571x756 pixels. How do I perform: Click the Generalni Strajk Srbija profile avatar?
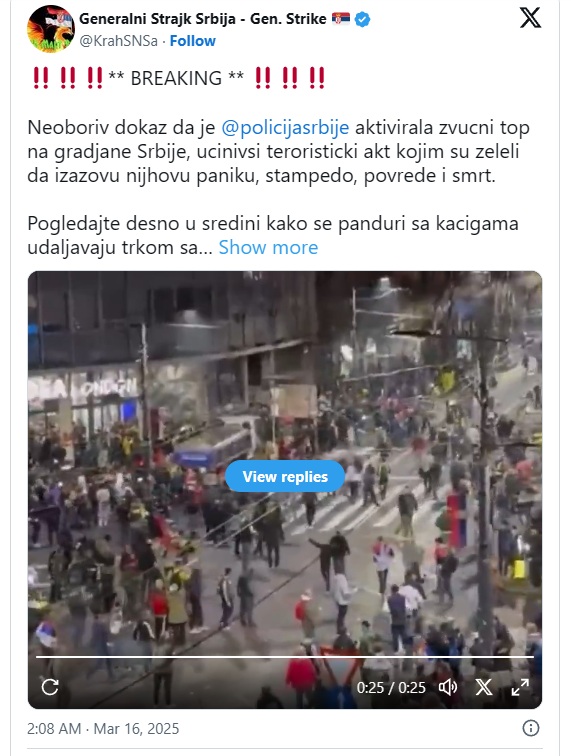coord(51,29)
